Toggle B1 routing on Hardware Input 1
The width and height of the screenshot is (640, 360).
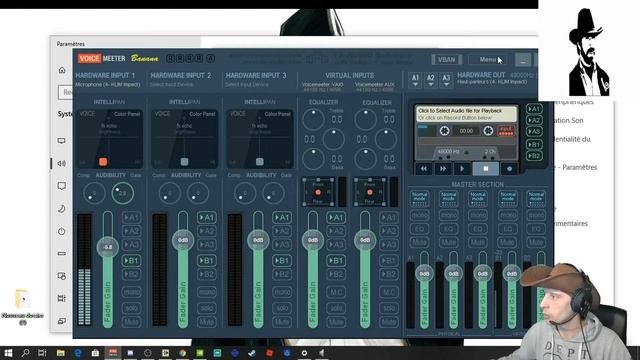(x=131, y=260)
